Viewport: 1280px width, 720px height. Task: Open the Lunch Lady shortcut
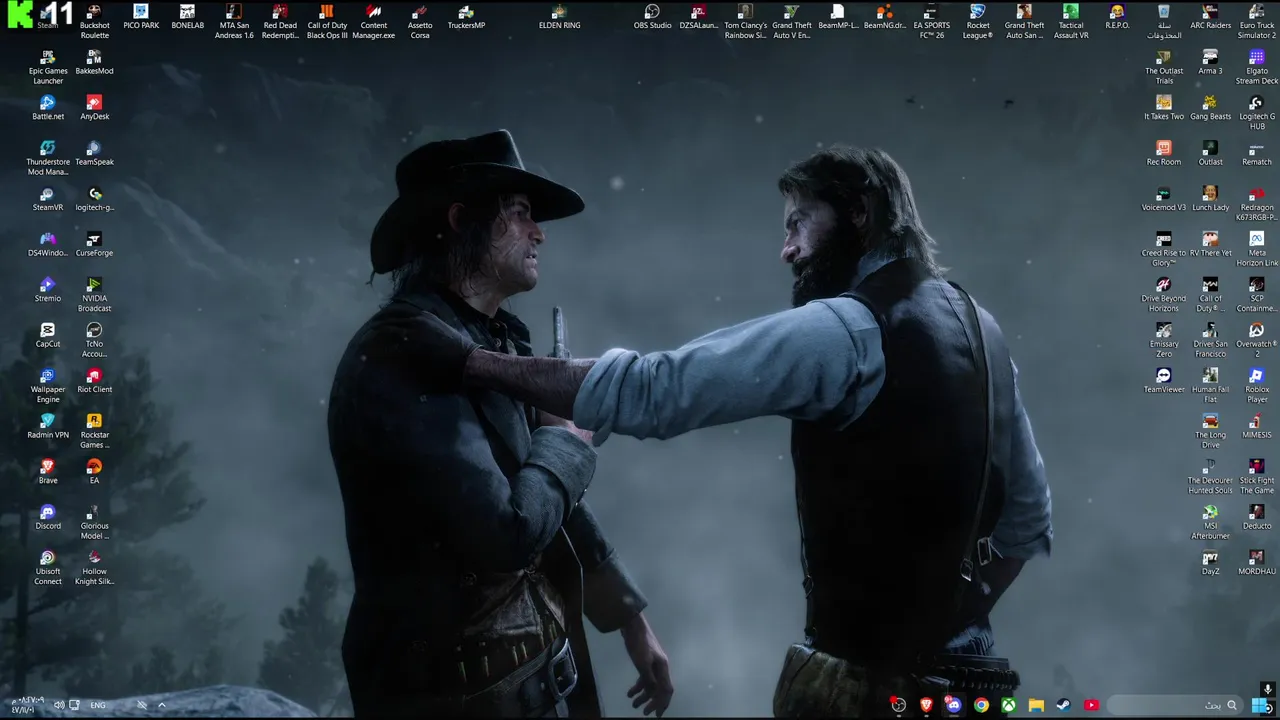coord(1210,199)
